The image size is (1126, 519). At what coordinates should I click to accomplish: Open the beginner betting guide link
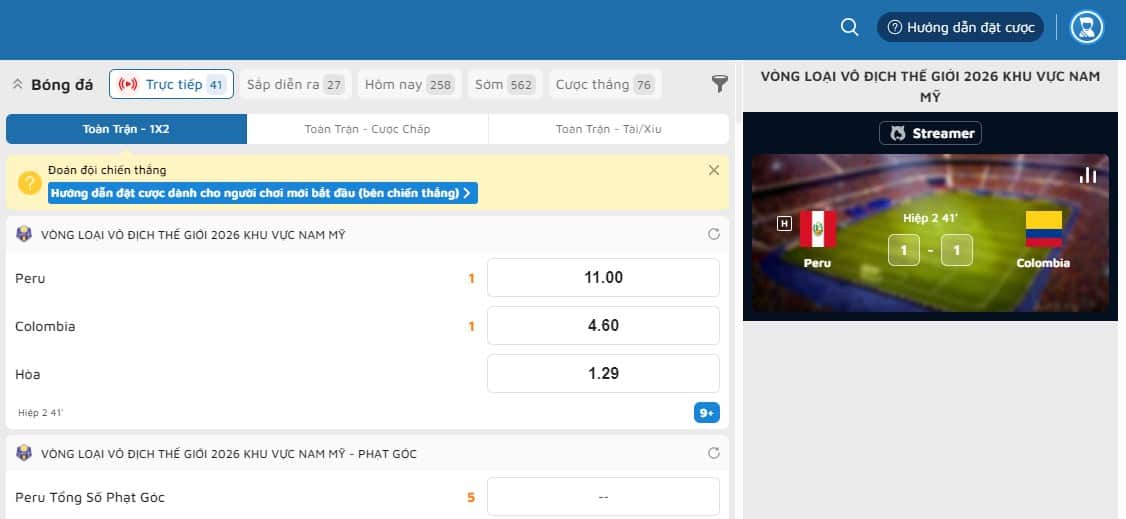pyautogui.click(x=262, y=192)
